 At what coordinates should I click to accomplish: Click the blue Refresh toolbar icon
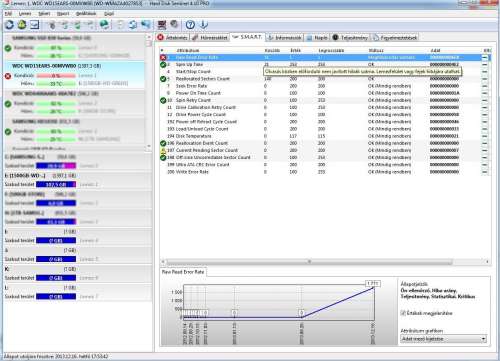[x=9, y=25]
